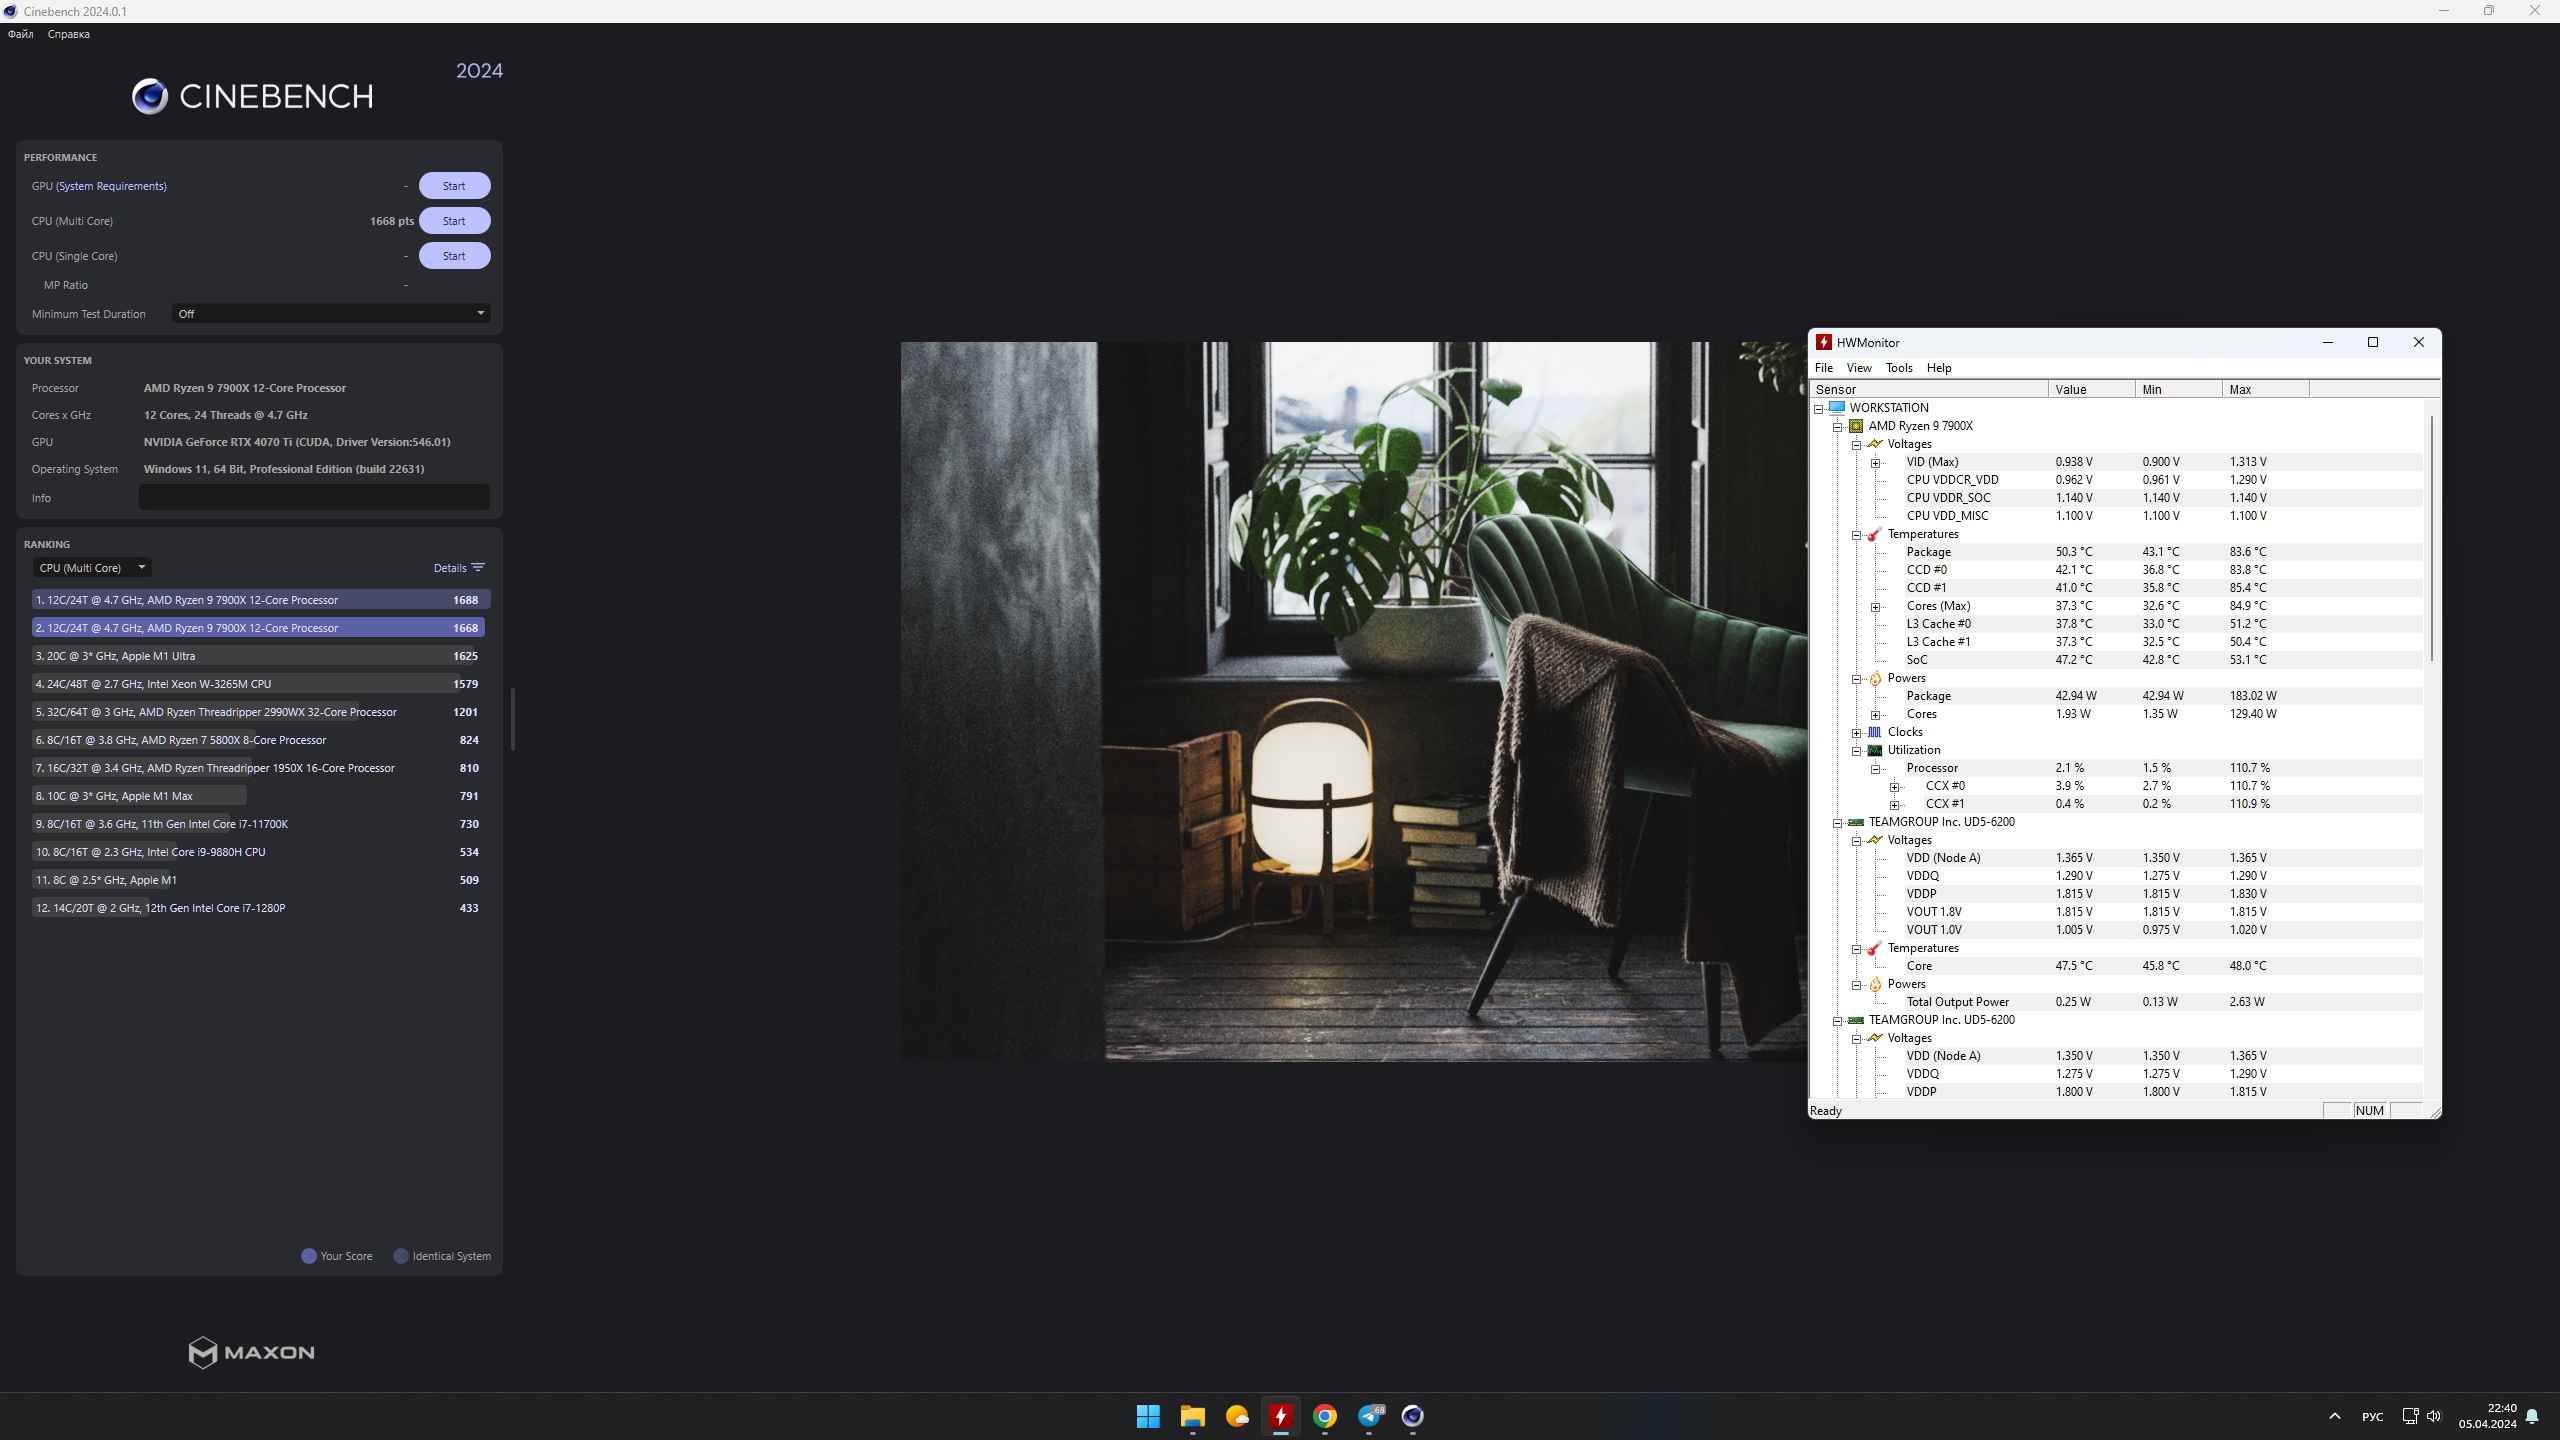
Task: Start the CPU (Single Core) benchmark
Action: pyautogui.click(x=454, y=256)
